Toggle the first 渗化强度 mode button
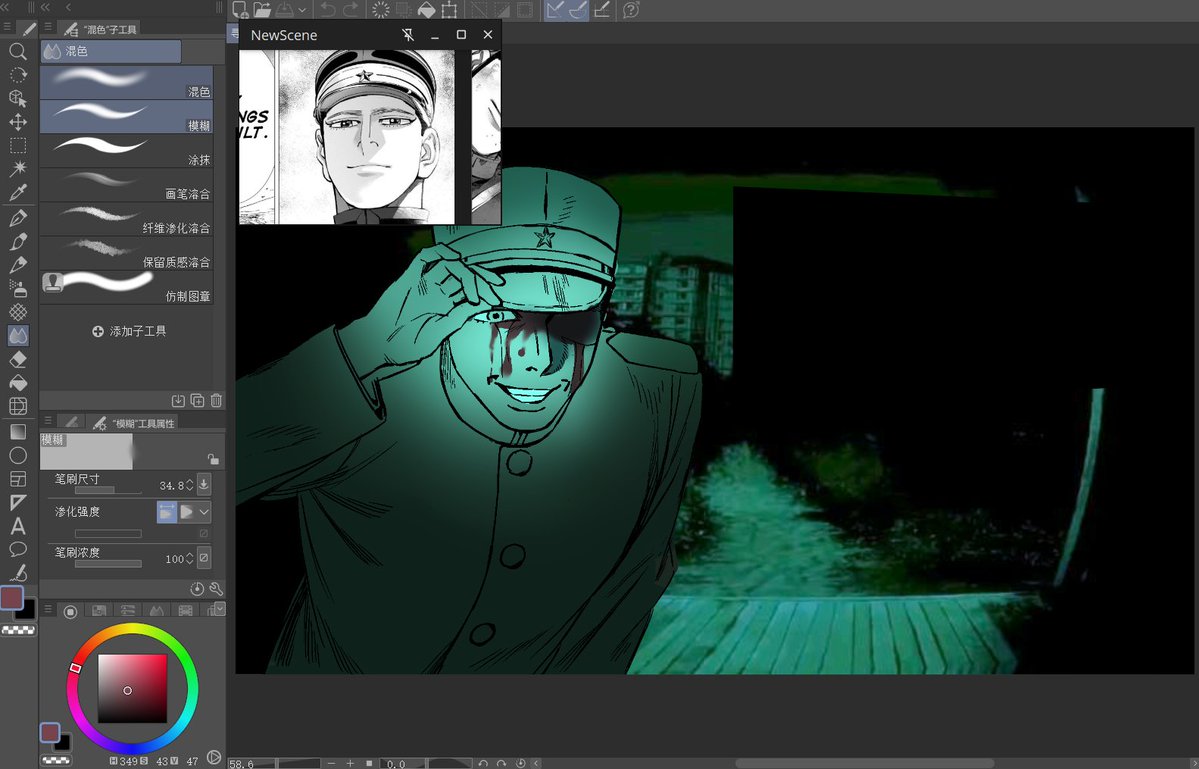This screenshot has height=769, width=1199. pyautogui.click(x=166, y=512)
